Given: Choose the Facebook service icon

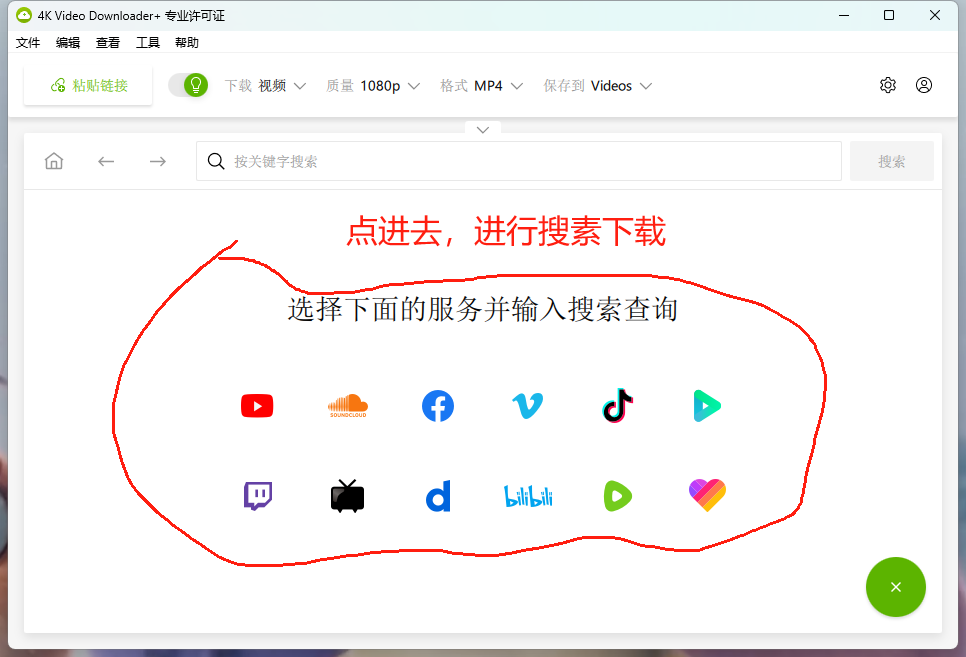Looking at the screenshot, I should pos(438,406).
